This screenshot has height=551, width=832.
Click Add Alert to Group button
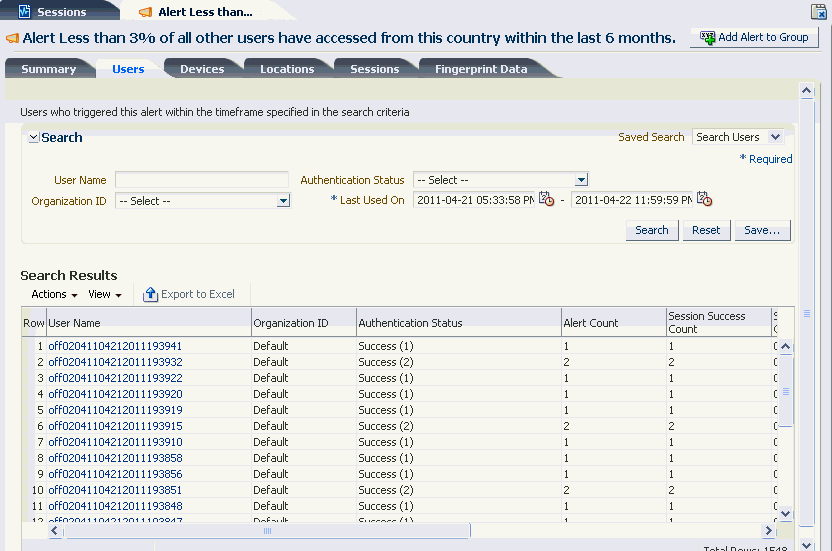point(754,37)
